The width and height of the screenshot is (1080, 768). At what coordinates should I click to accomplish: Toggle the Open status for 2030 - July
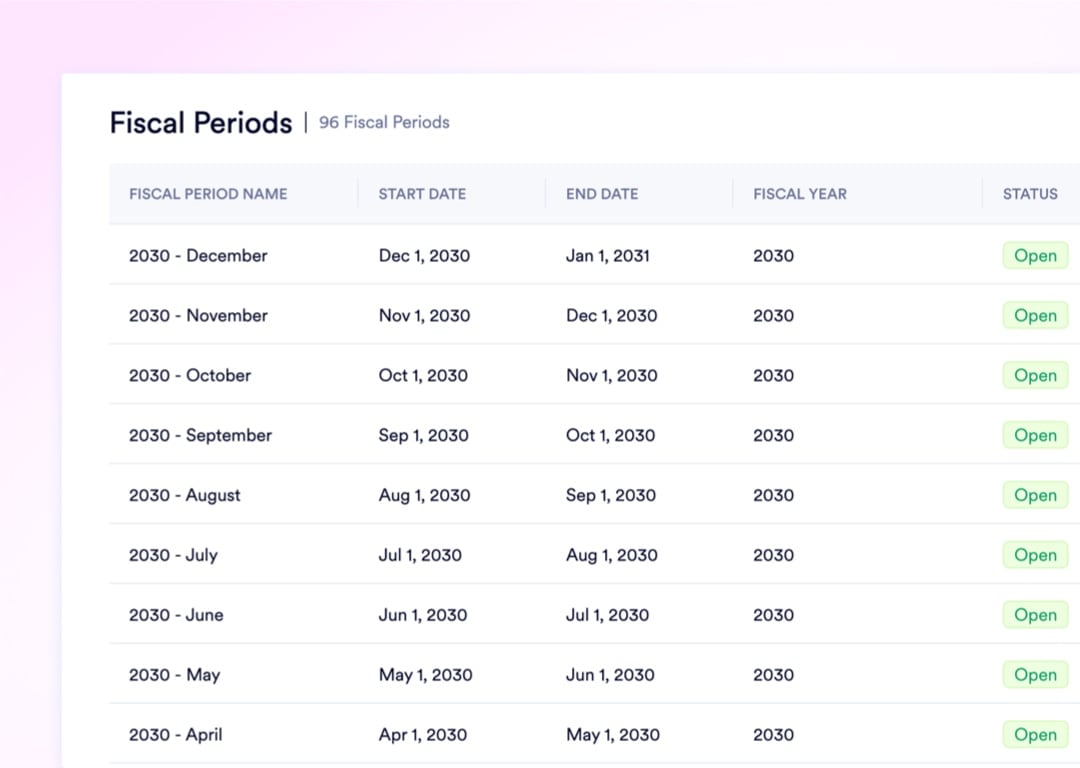[x=1035, y=555]
